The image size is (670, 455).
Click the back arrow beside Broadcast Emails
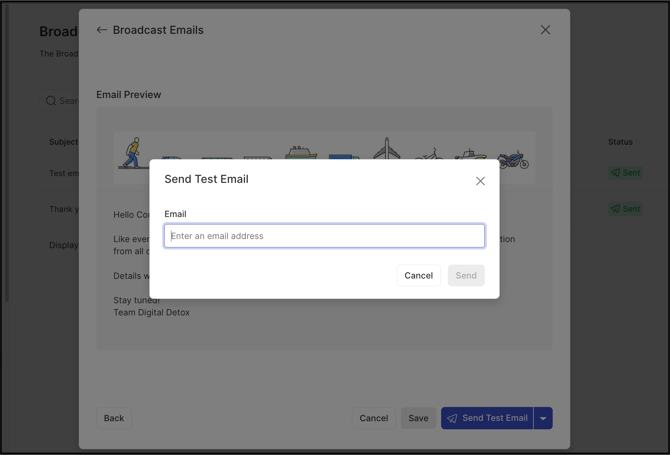click(x=101, y=30)
